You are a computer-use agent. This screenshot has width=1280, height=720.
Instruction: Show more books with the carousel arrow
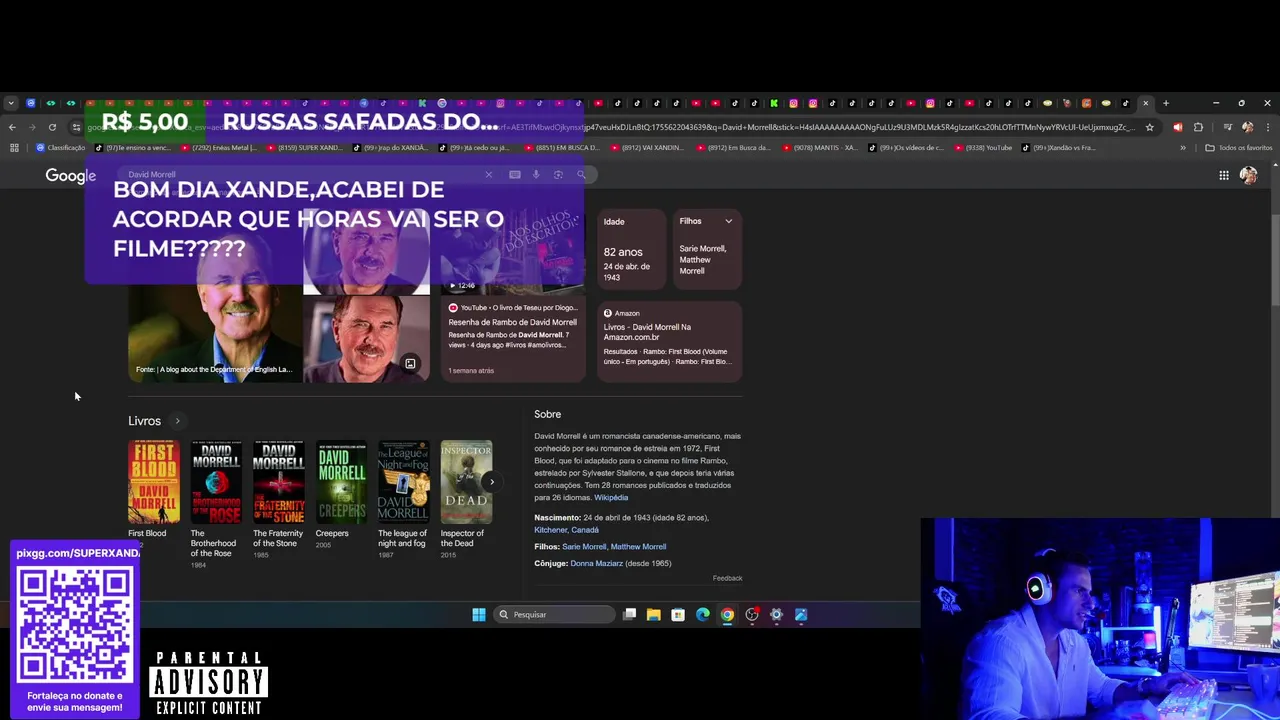point(491,482)
